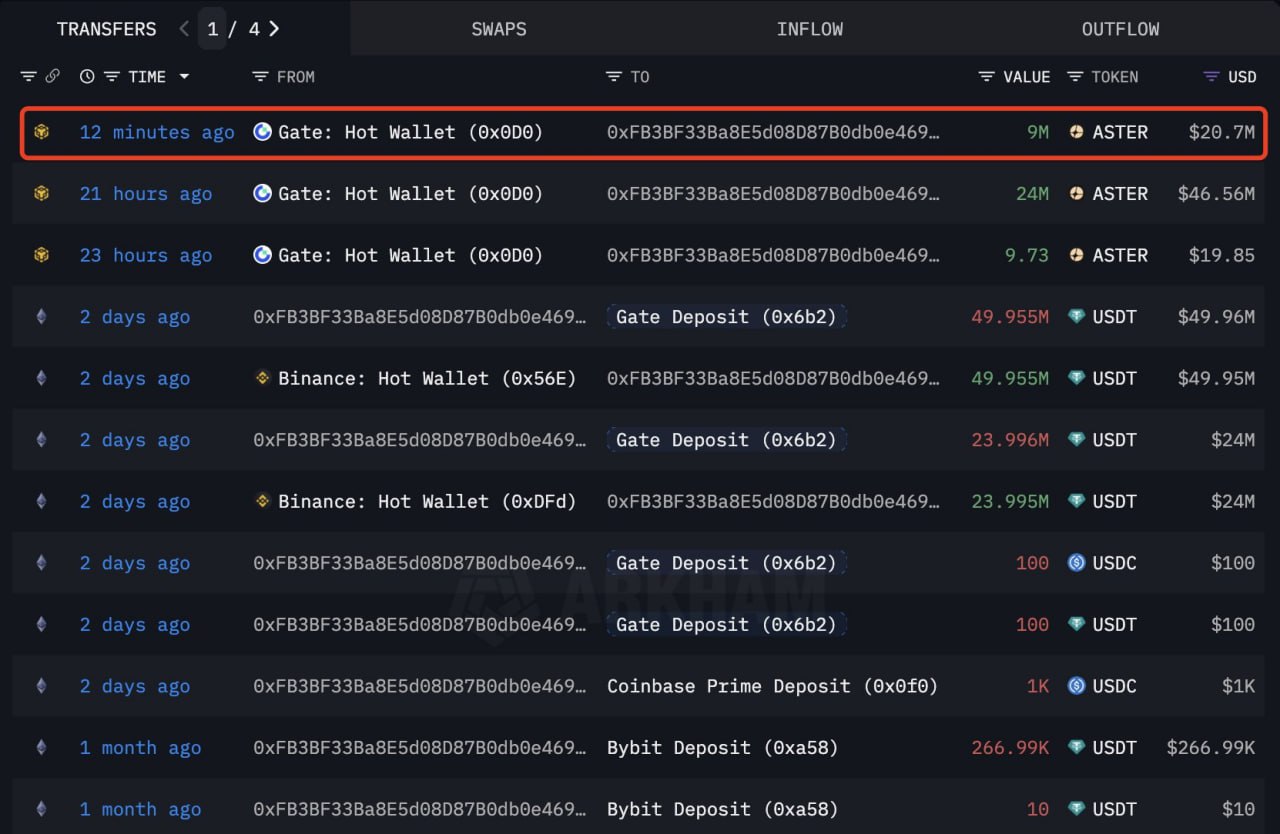Click the Ethereum chain icon on the Coinbase Prime row
Viewport: 1280px width, 834px height.
41,686
